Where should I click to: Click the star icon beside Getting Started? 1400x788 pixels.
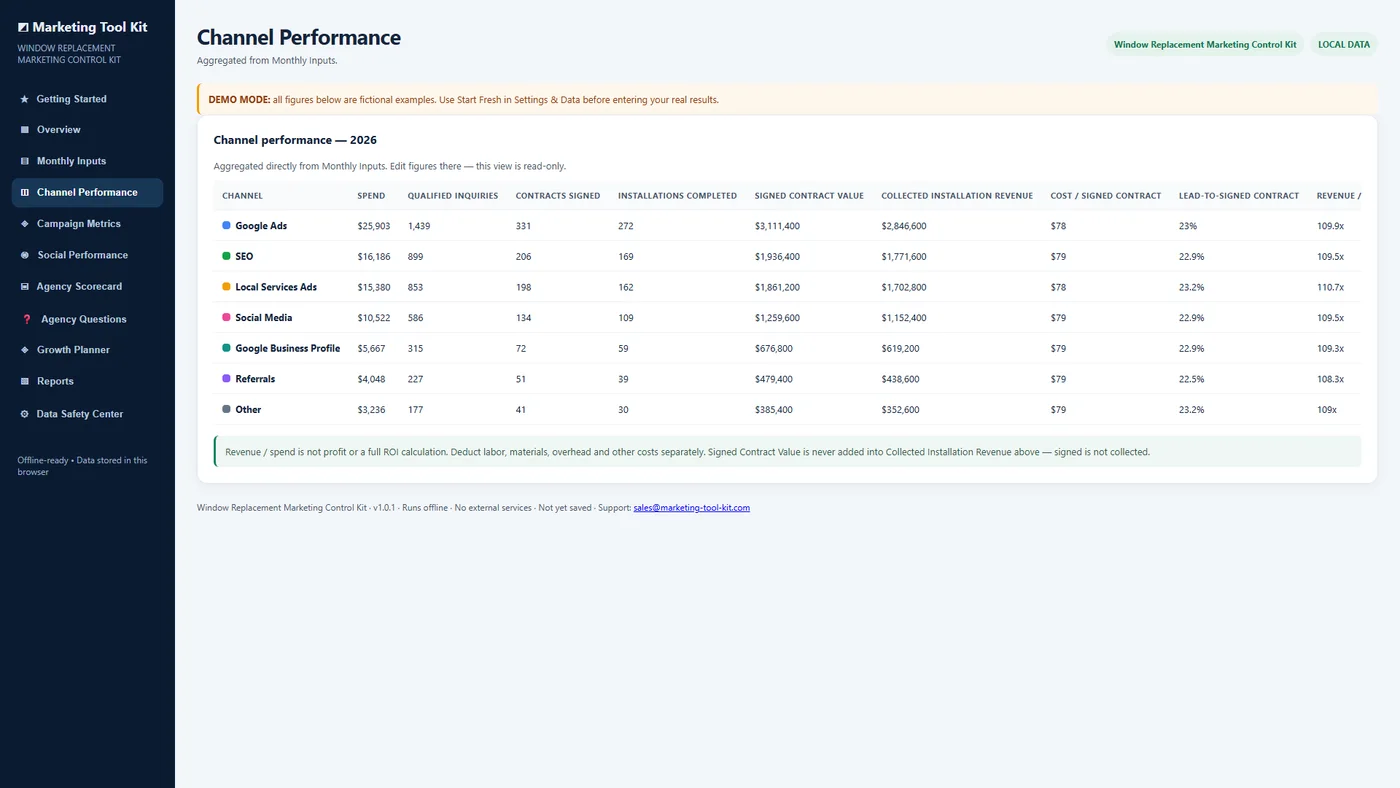24,99
